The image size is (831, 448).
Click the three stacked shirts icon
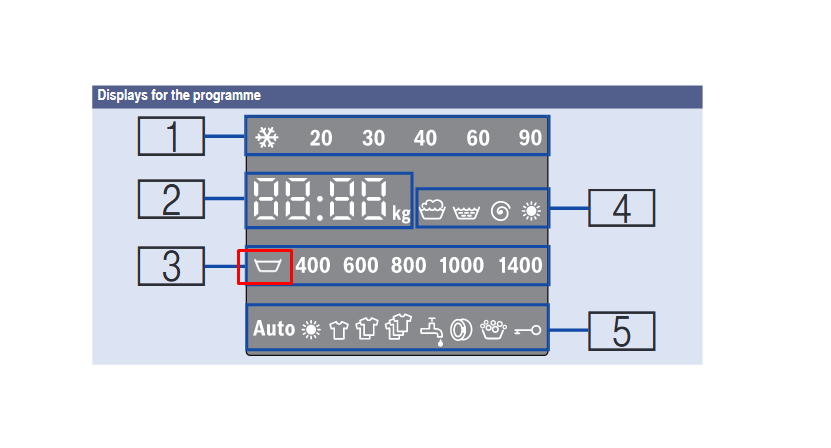pos(399,328)
